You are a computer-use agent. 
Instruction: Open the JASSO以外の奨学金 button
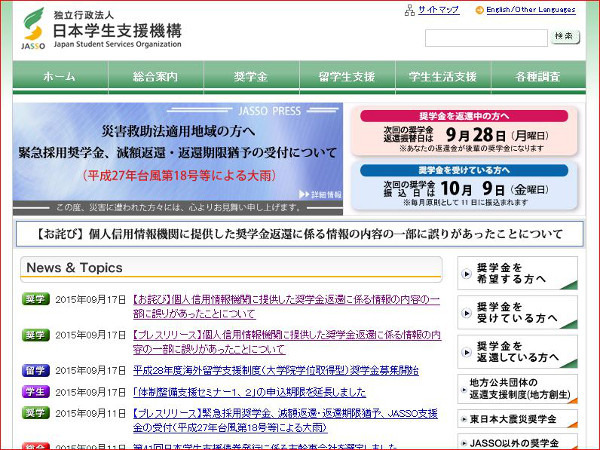coord(517,442)
